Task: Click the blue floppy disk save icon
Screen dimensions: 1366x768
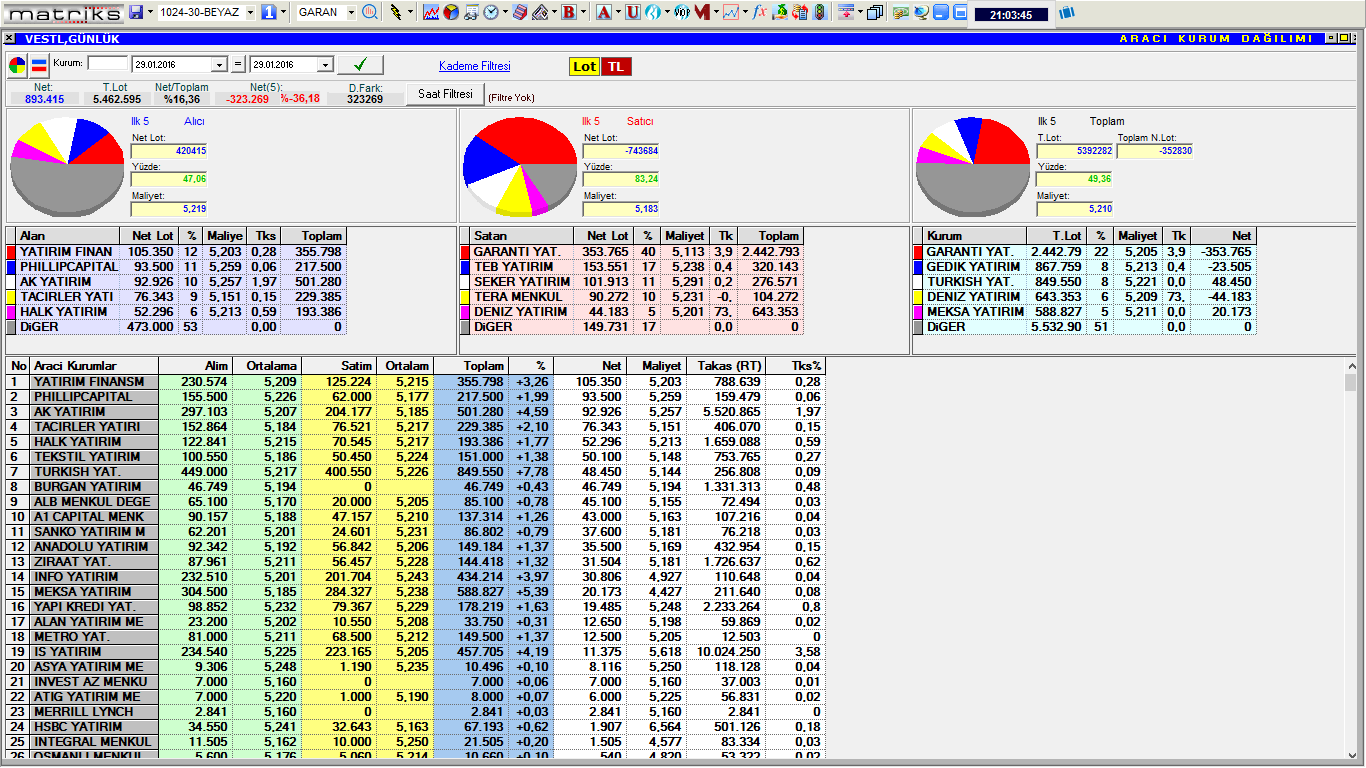Action: [x=136, y=12]
